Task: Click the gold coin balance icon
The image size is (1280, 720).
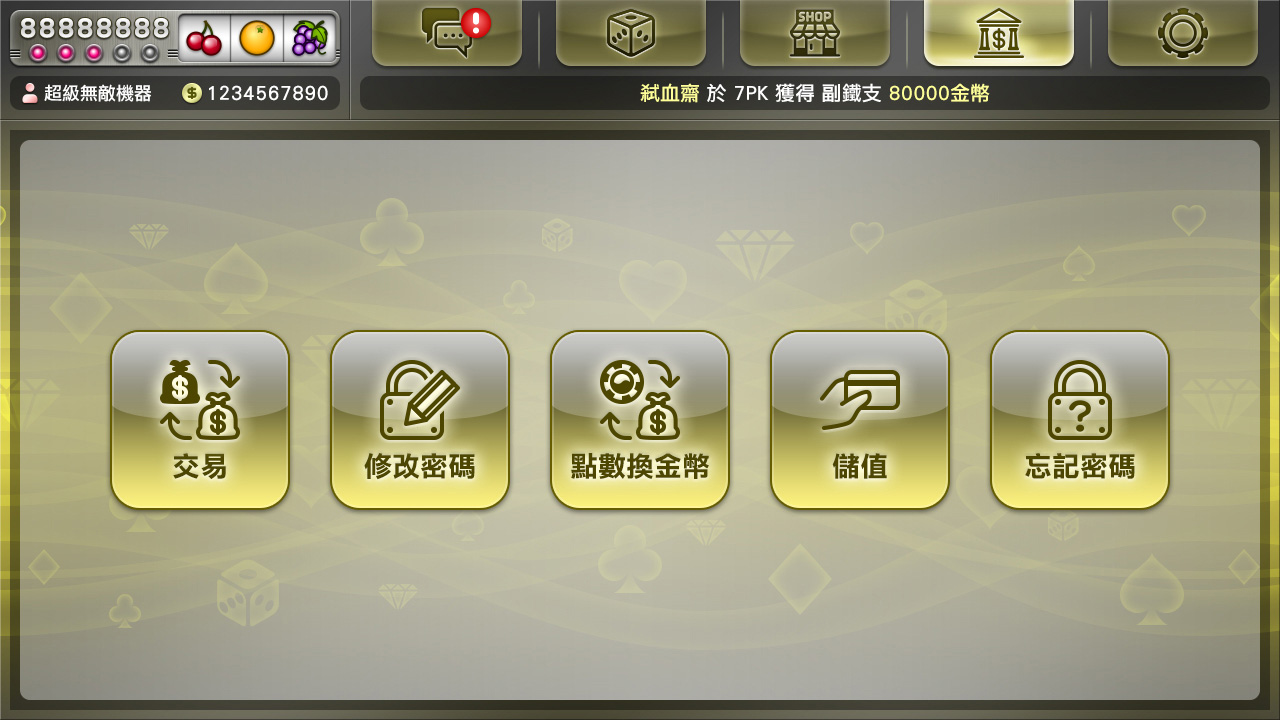Action: [x=192, y=93]
